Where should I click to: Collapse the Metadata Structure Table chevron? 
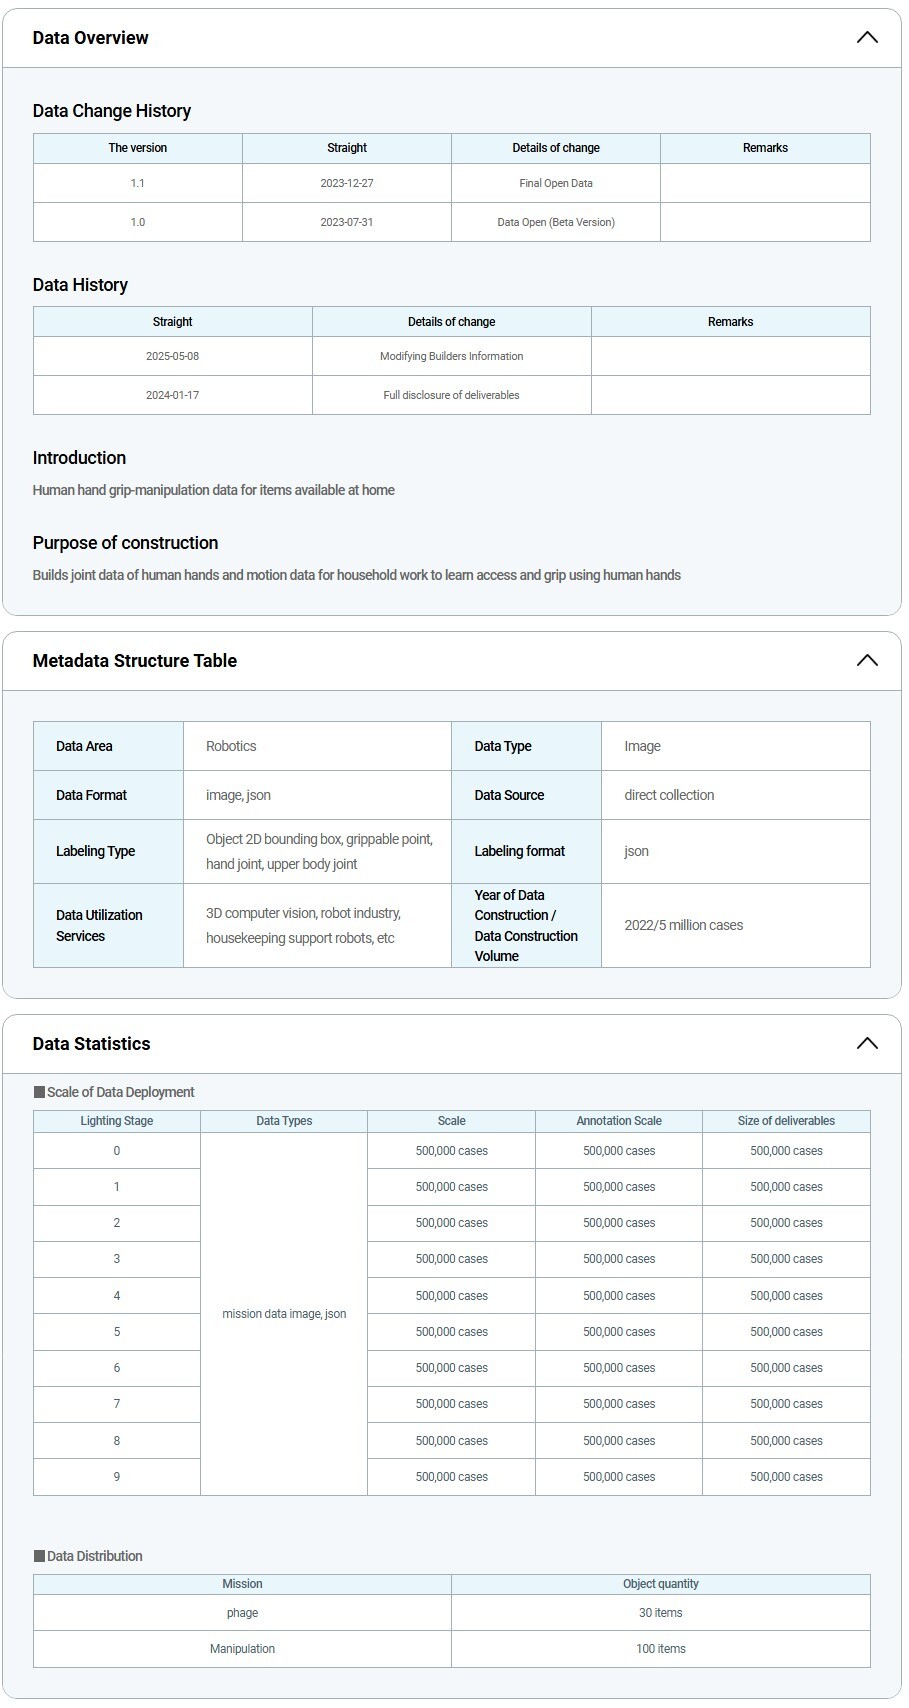pos(866,661)
